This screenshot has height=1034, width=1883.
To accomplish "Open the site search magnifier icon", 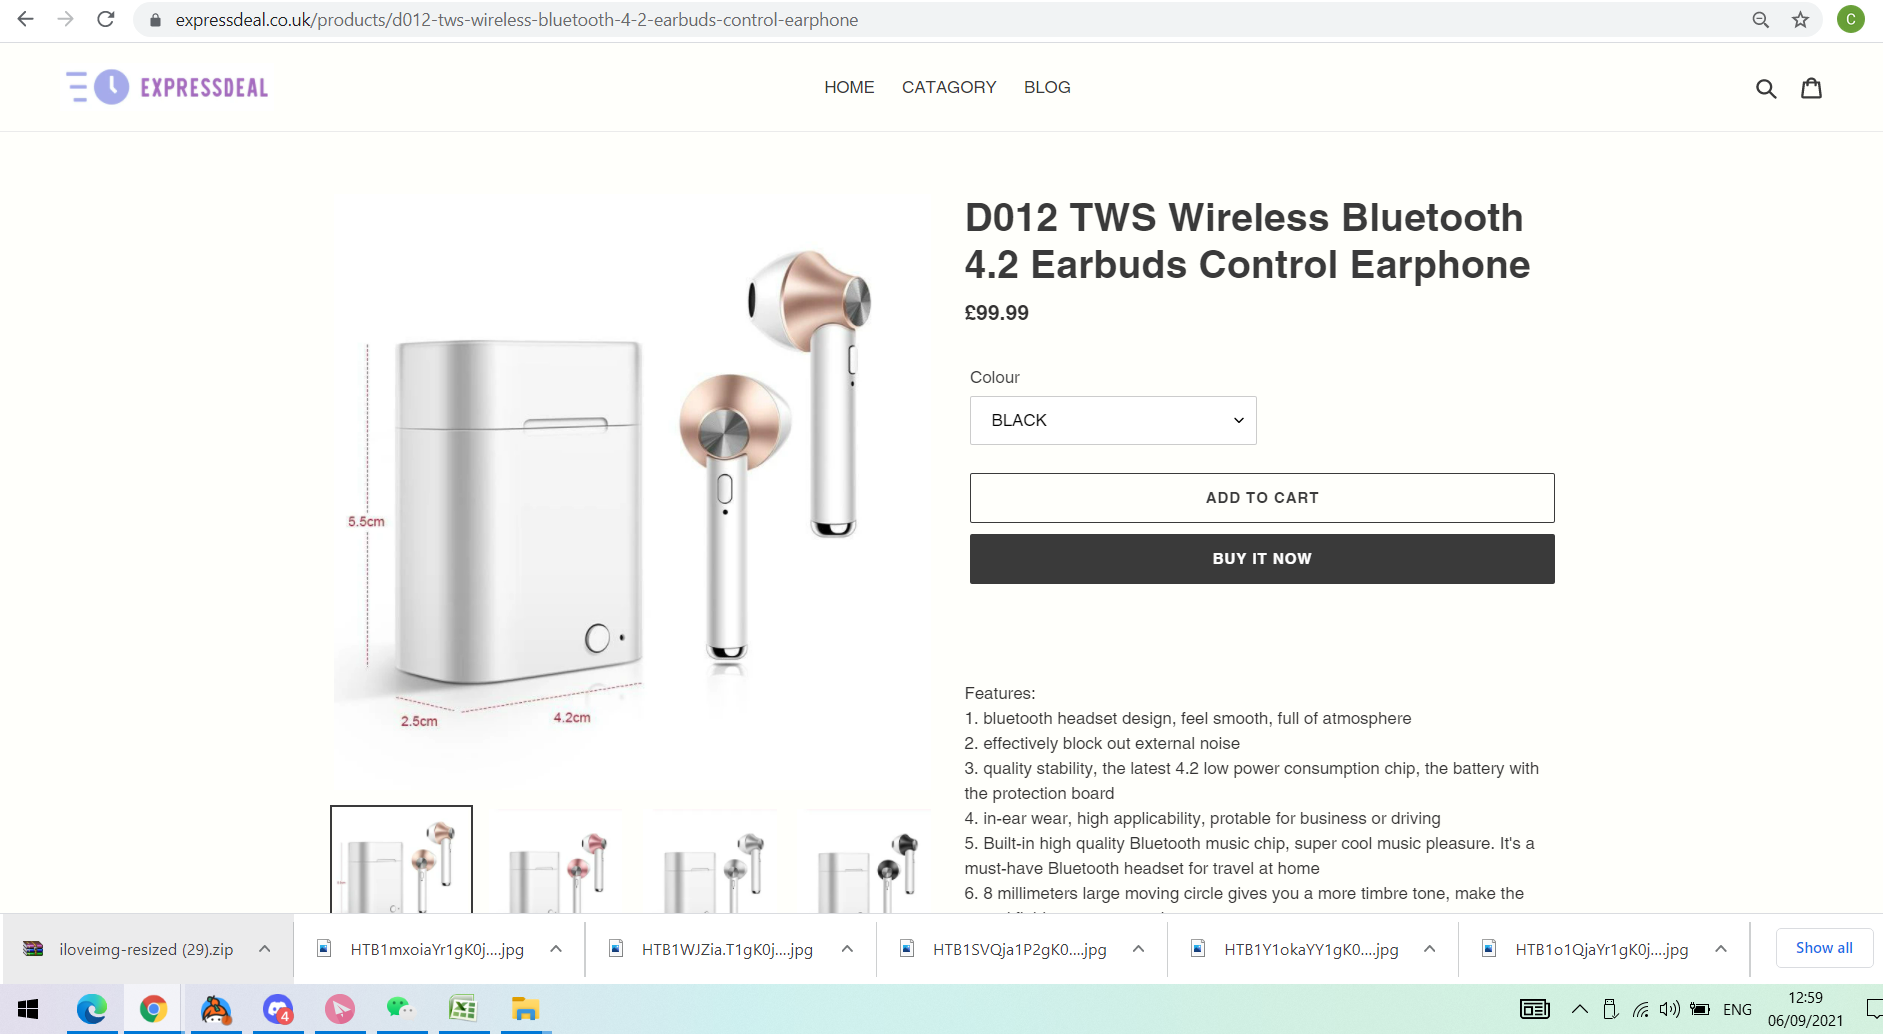I will (x=1766, y=88).
